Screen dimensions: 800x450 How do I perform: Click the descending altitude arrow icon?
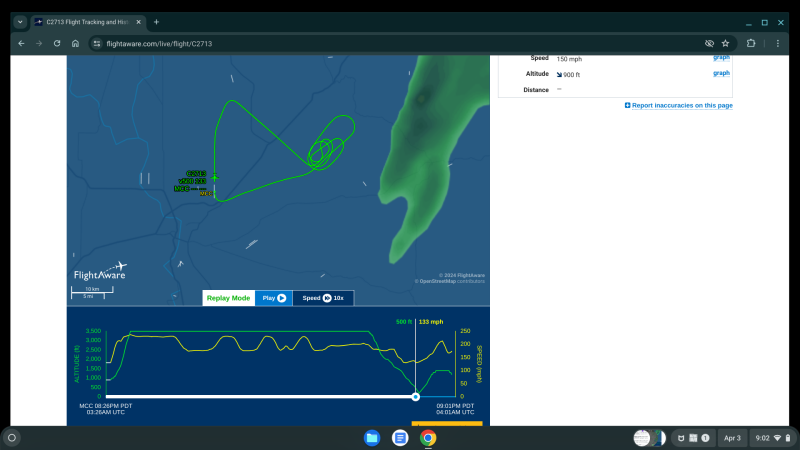point(559,74)
